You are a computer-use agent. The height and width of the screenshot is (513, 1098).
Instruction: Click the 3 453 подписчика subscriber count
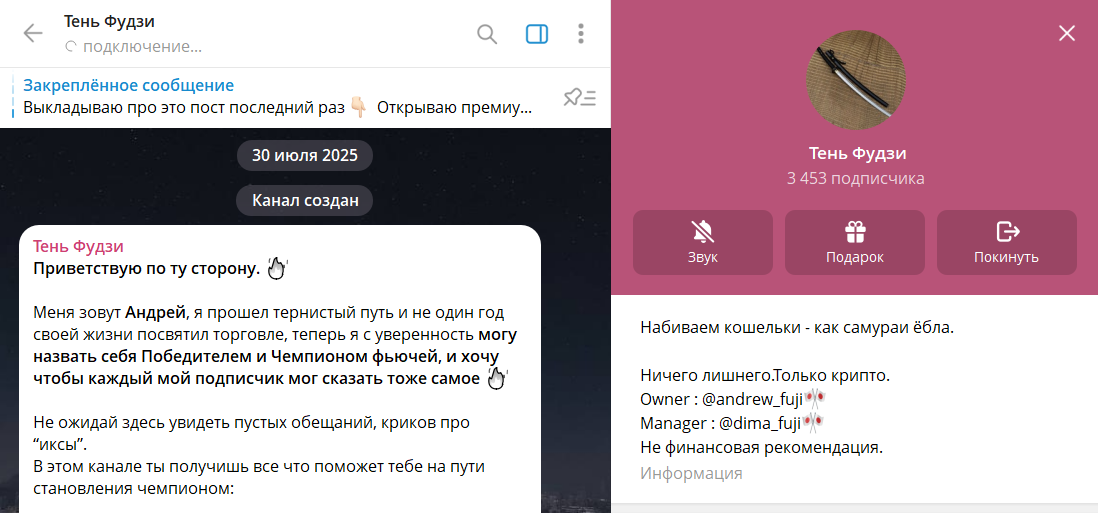point(856,179)
